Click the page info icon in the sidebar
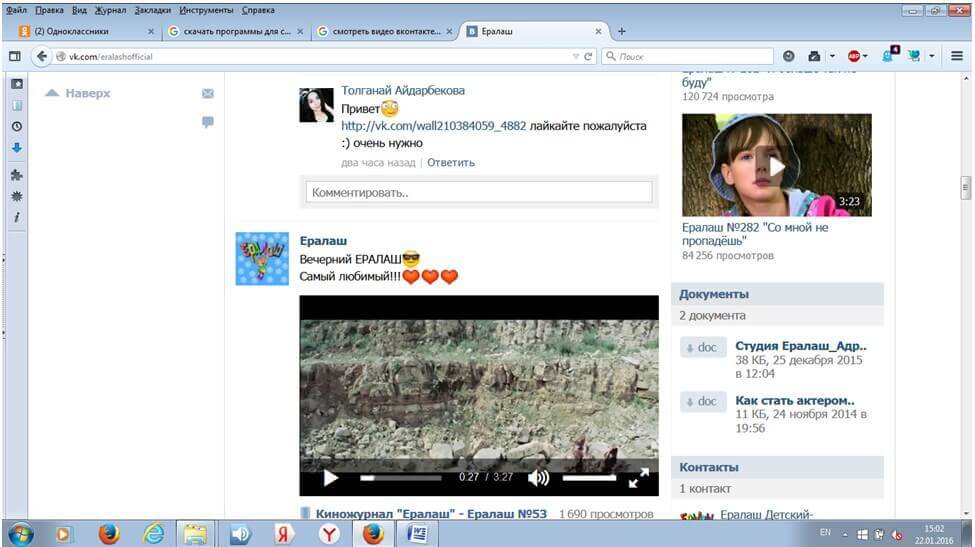 pos(17,217)
